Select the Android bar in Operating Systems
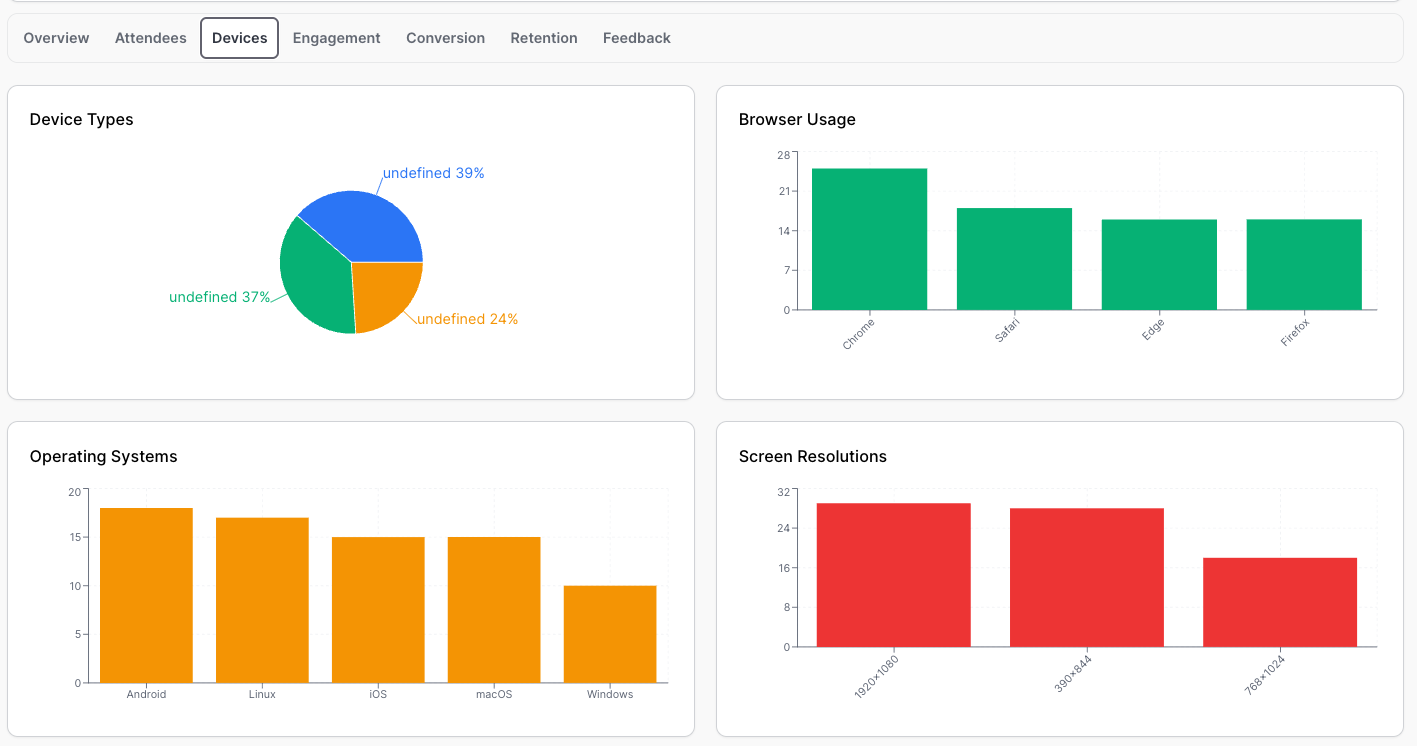The image size is (1417, 746). (146, 595)
